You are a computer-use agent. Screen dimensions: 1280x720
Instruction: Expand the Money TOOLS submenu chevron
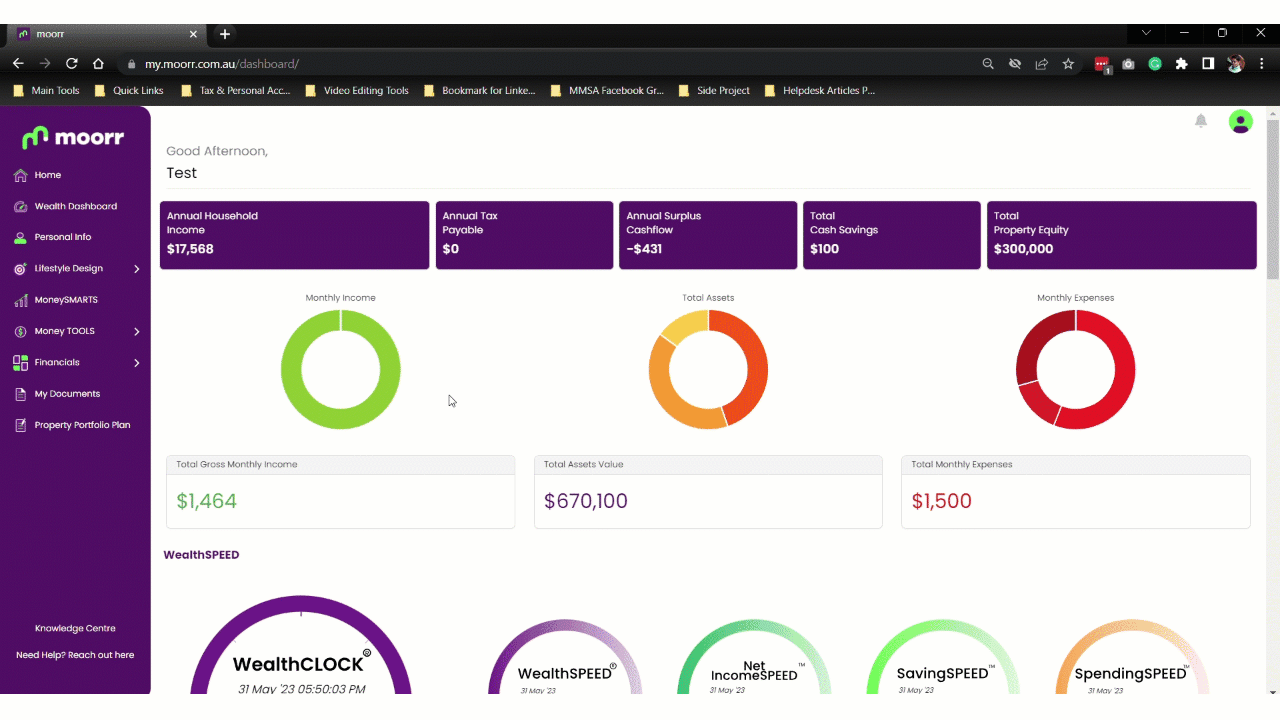point(137,331)
